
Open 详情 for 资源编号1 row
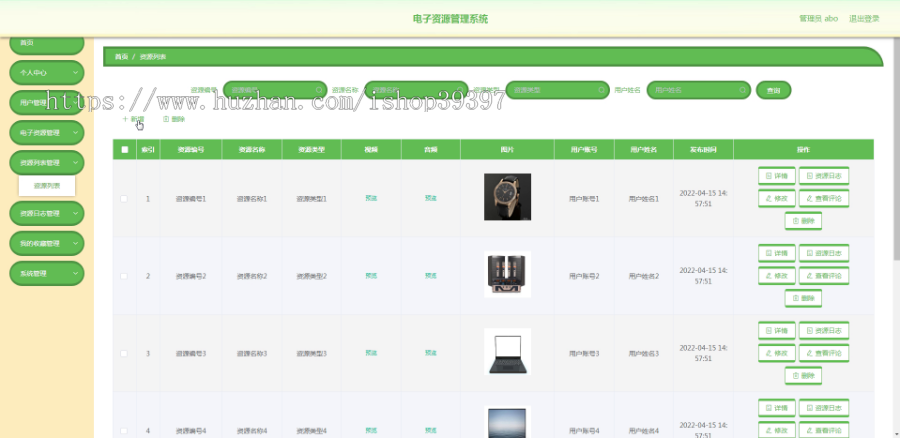[x=777, y=176]
